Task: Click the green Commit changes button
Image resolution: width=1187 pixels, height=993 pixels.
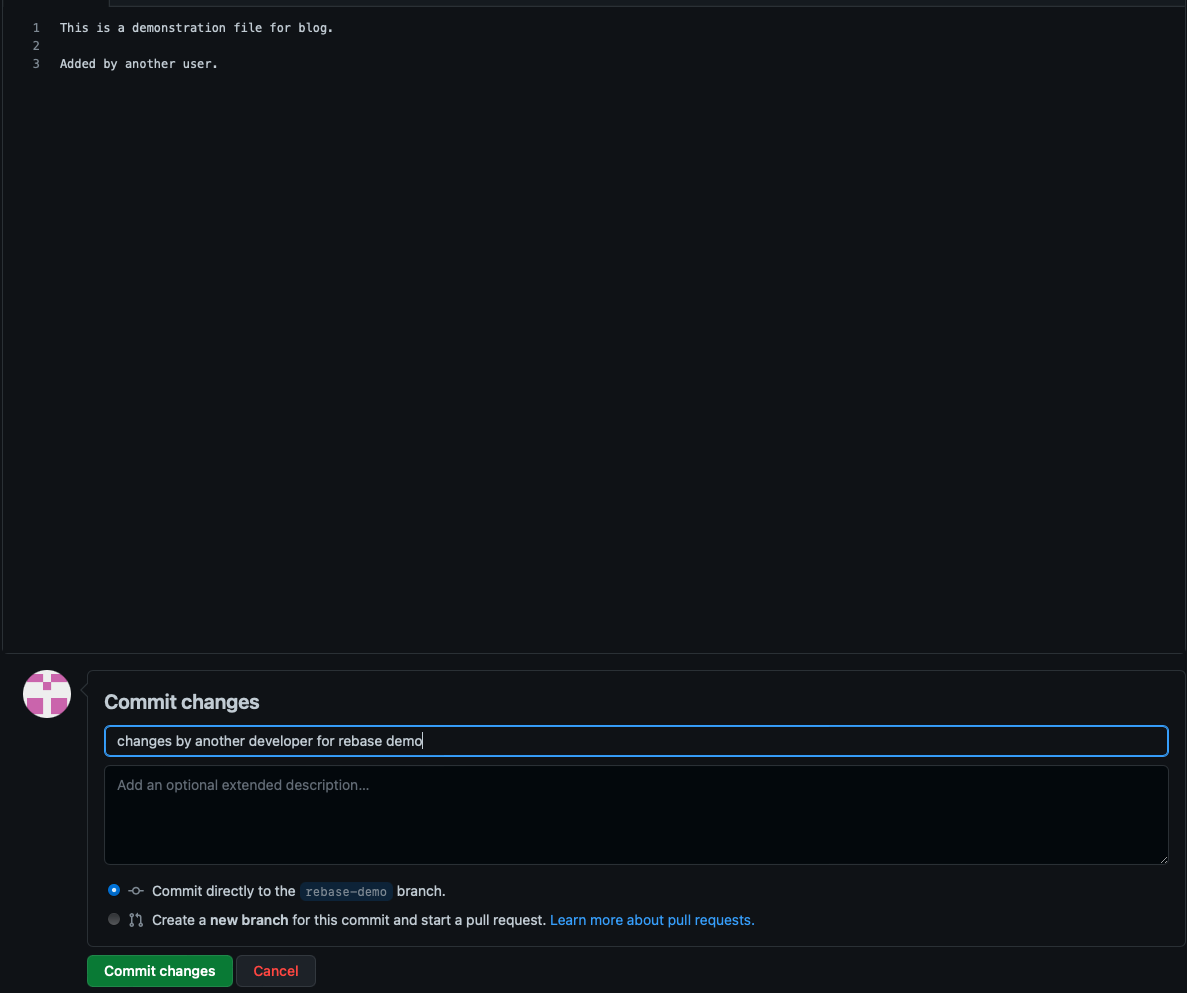Action: coord(160,971)
